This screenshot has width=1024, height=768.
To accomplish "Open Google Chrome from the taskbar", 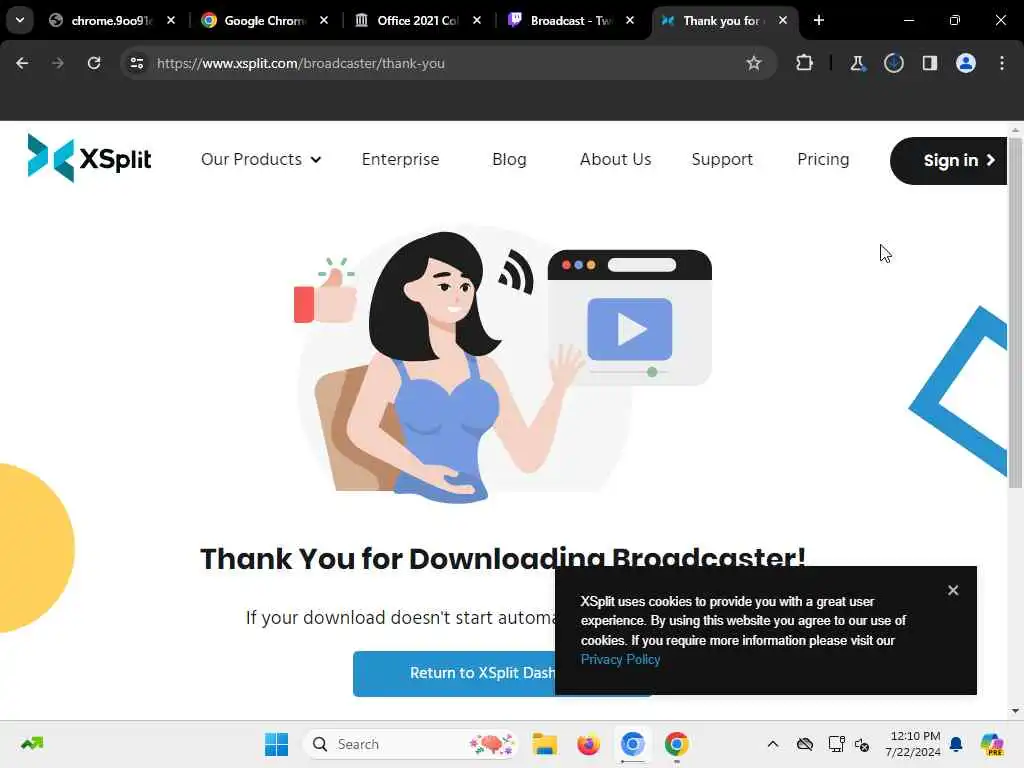I will click(677, 744).
